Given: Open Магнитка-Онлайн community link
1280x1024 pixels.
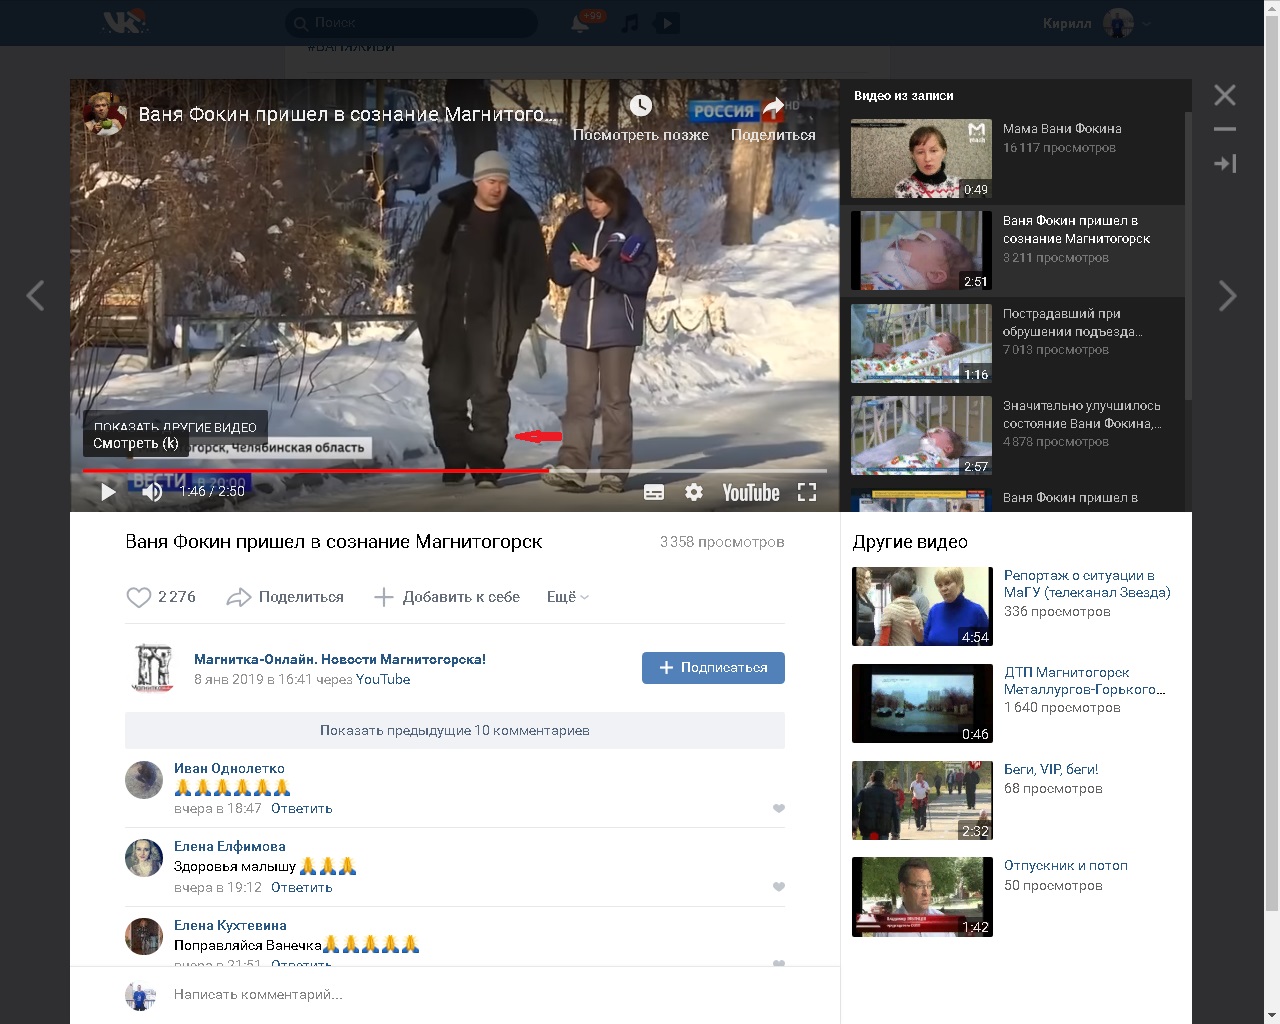Looking at the screenshot, I should tap(339, 659).
